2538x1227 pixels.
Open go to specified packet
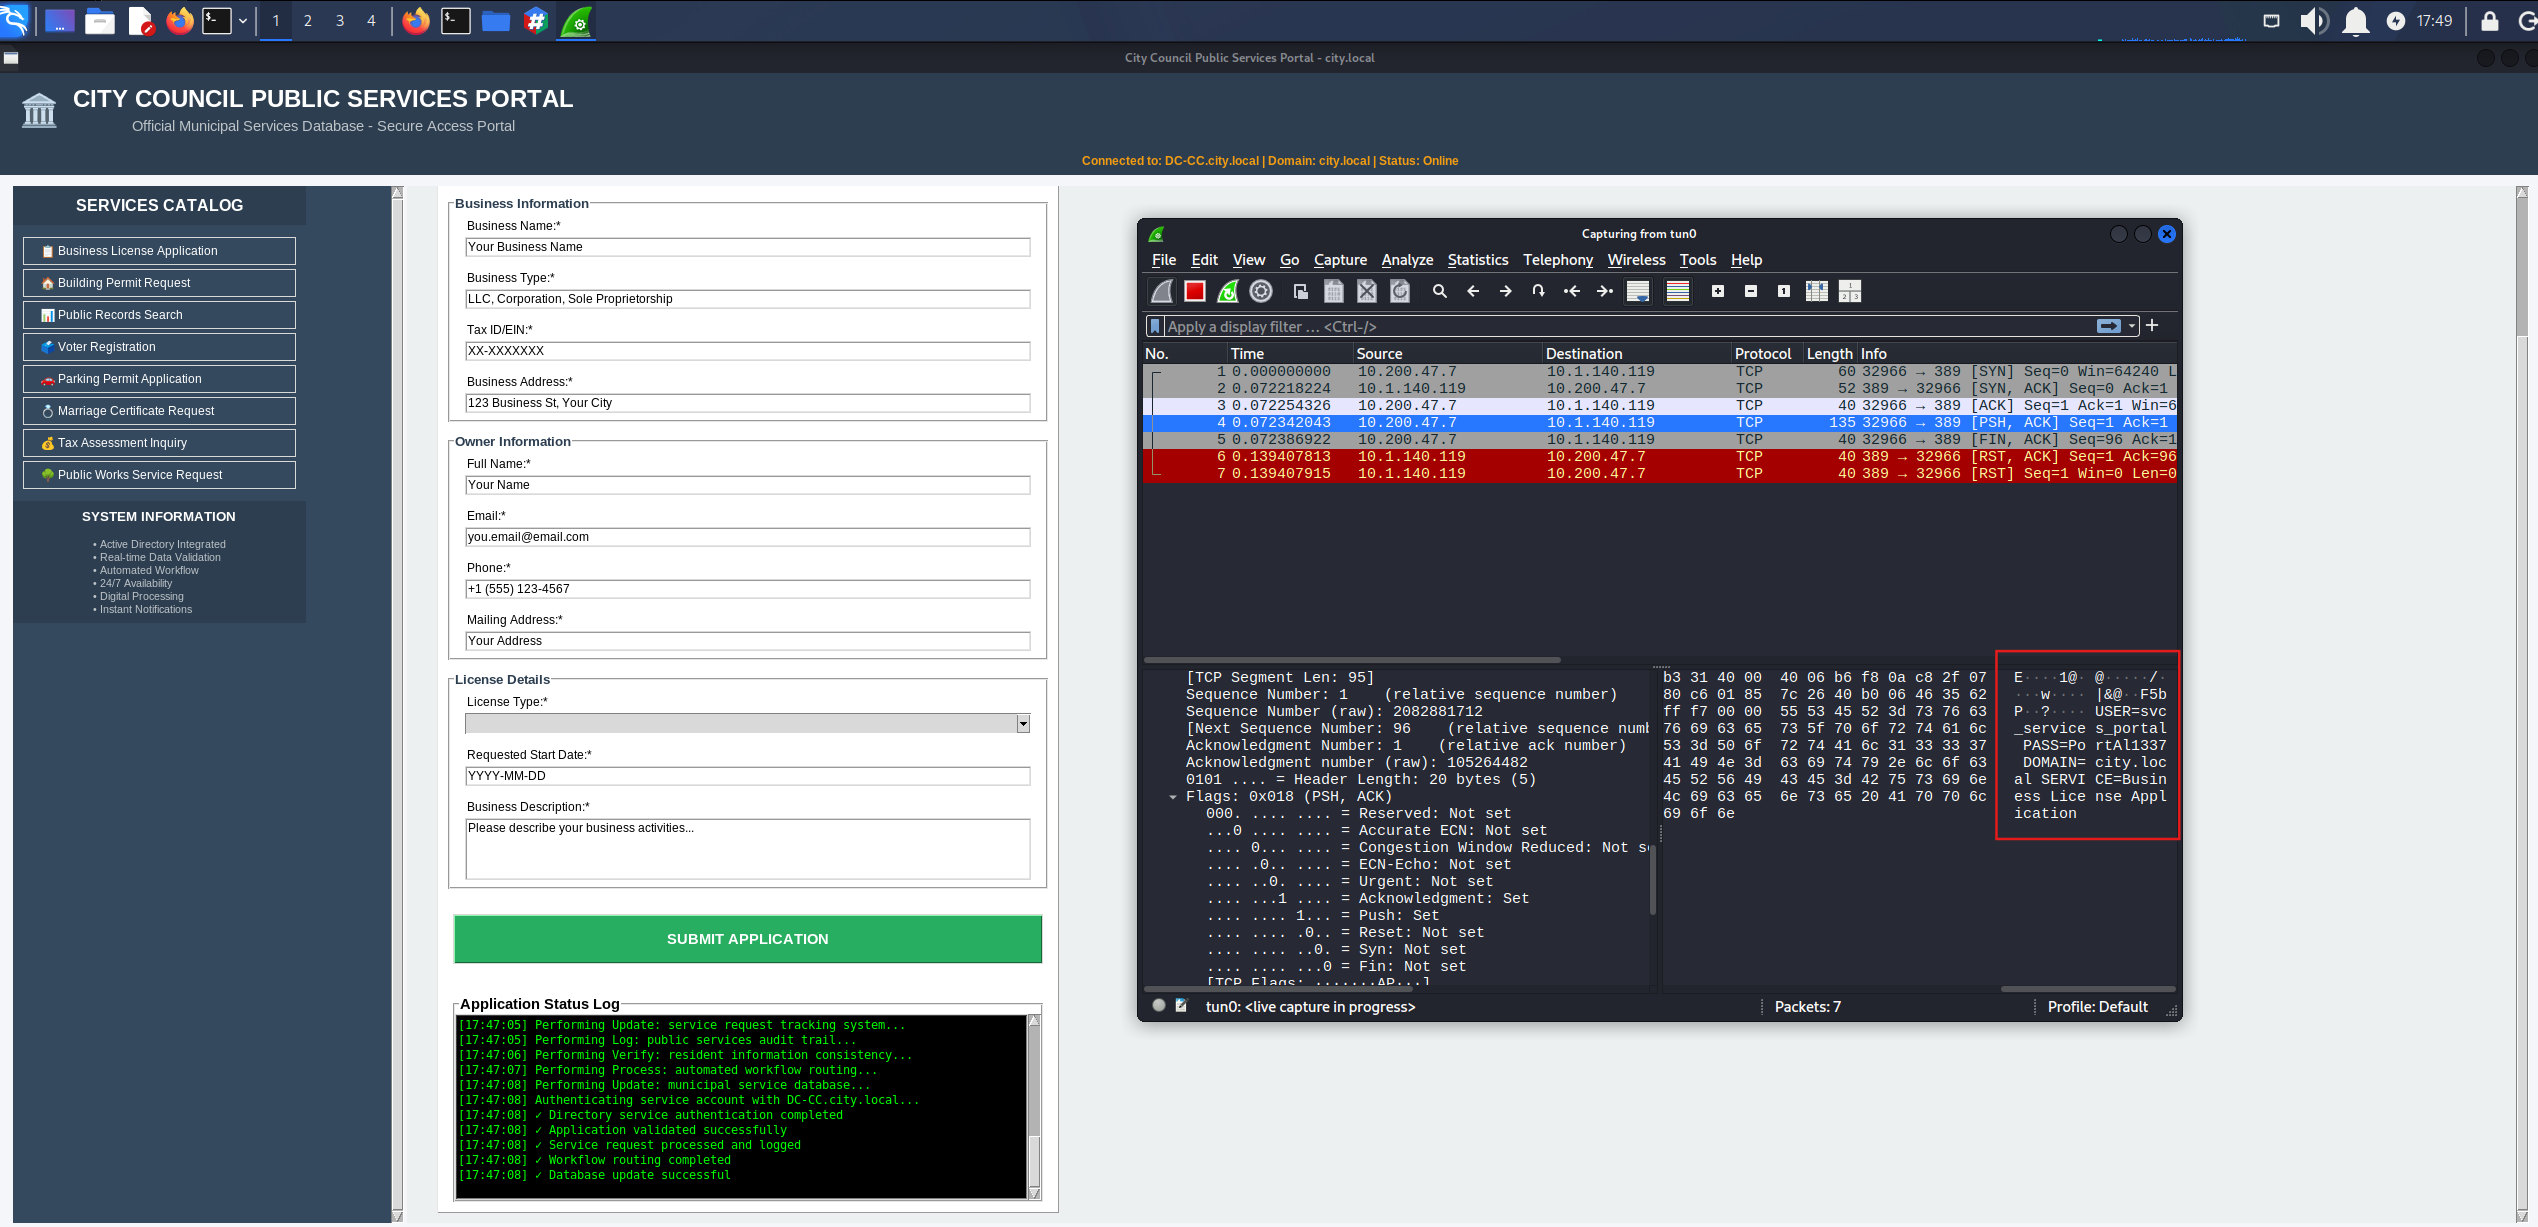[x=1538, y=291]
